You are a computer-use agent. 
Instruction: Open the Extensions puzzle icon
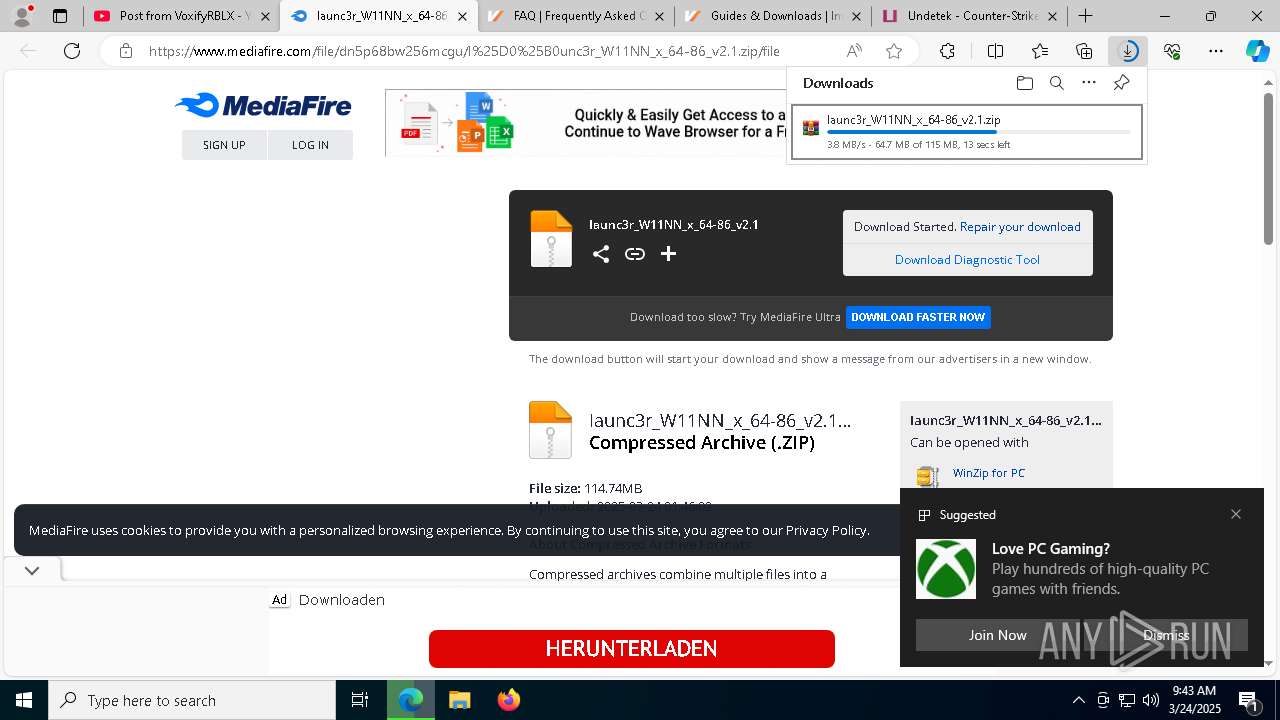pyautogui.click(x=947, y=51)
